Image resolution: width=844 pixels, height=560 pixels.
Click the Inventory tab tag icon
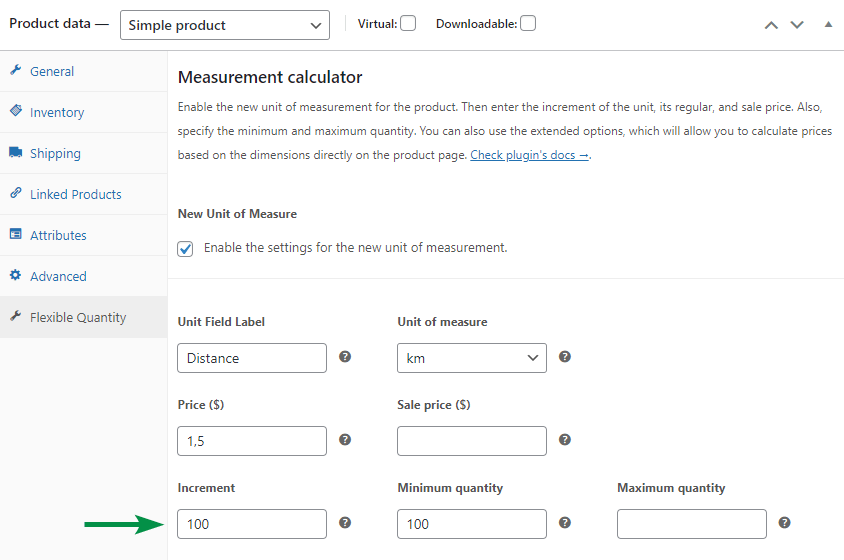click(x=16, y=110)
